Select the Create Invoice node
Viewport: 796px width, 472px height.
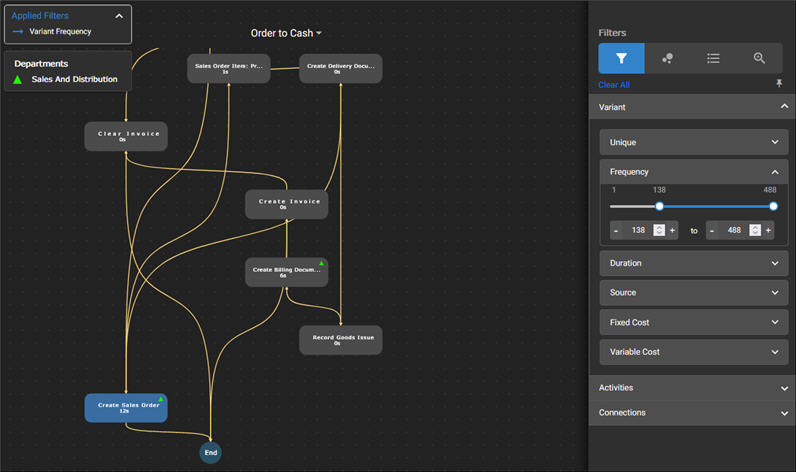[287, 204]
